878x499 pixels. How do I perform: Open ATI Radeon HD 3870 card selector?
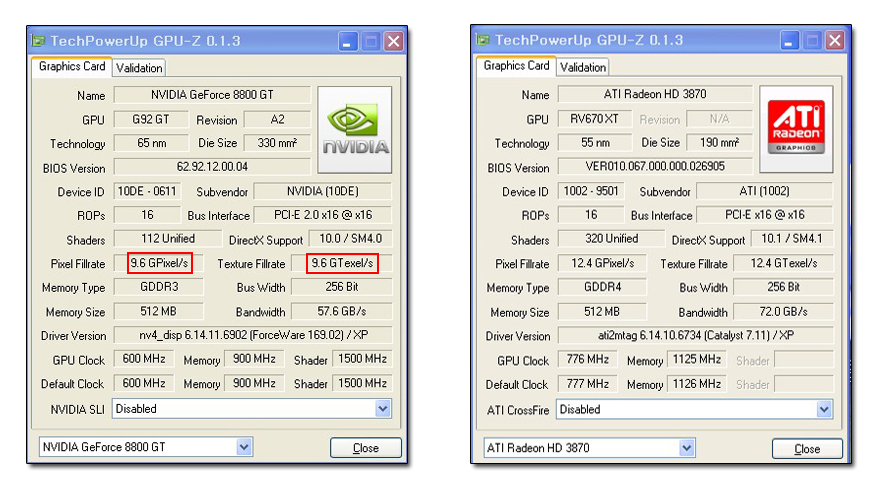pyautogui.click(x=590, y=448)
